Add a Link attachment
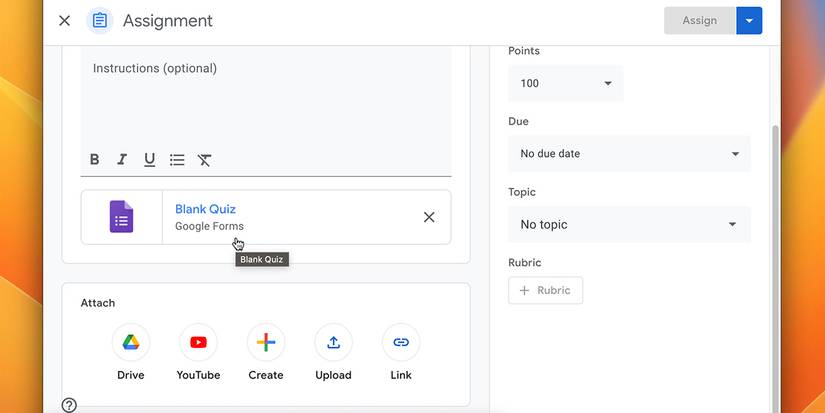Image resolution: width=825 pixels, height=413 pixels. pyautogui.click(x=401, y=343)
